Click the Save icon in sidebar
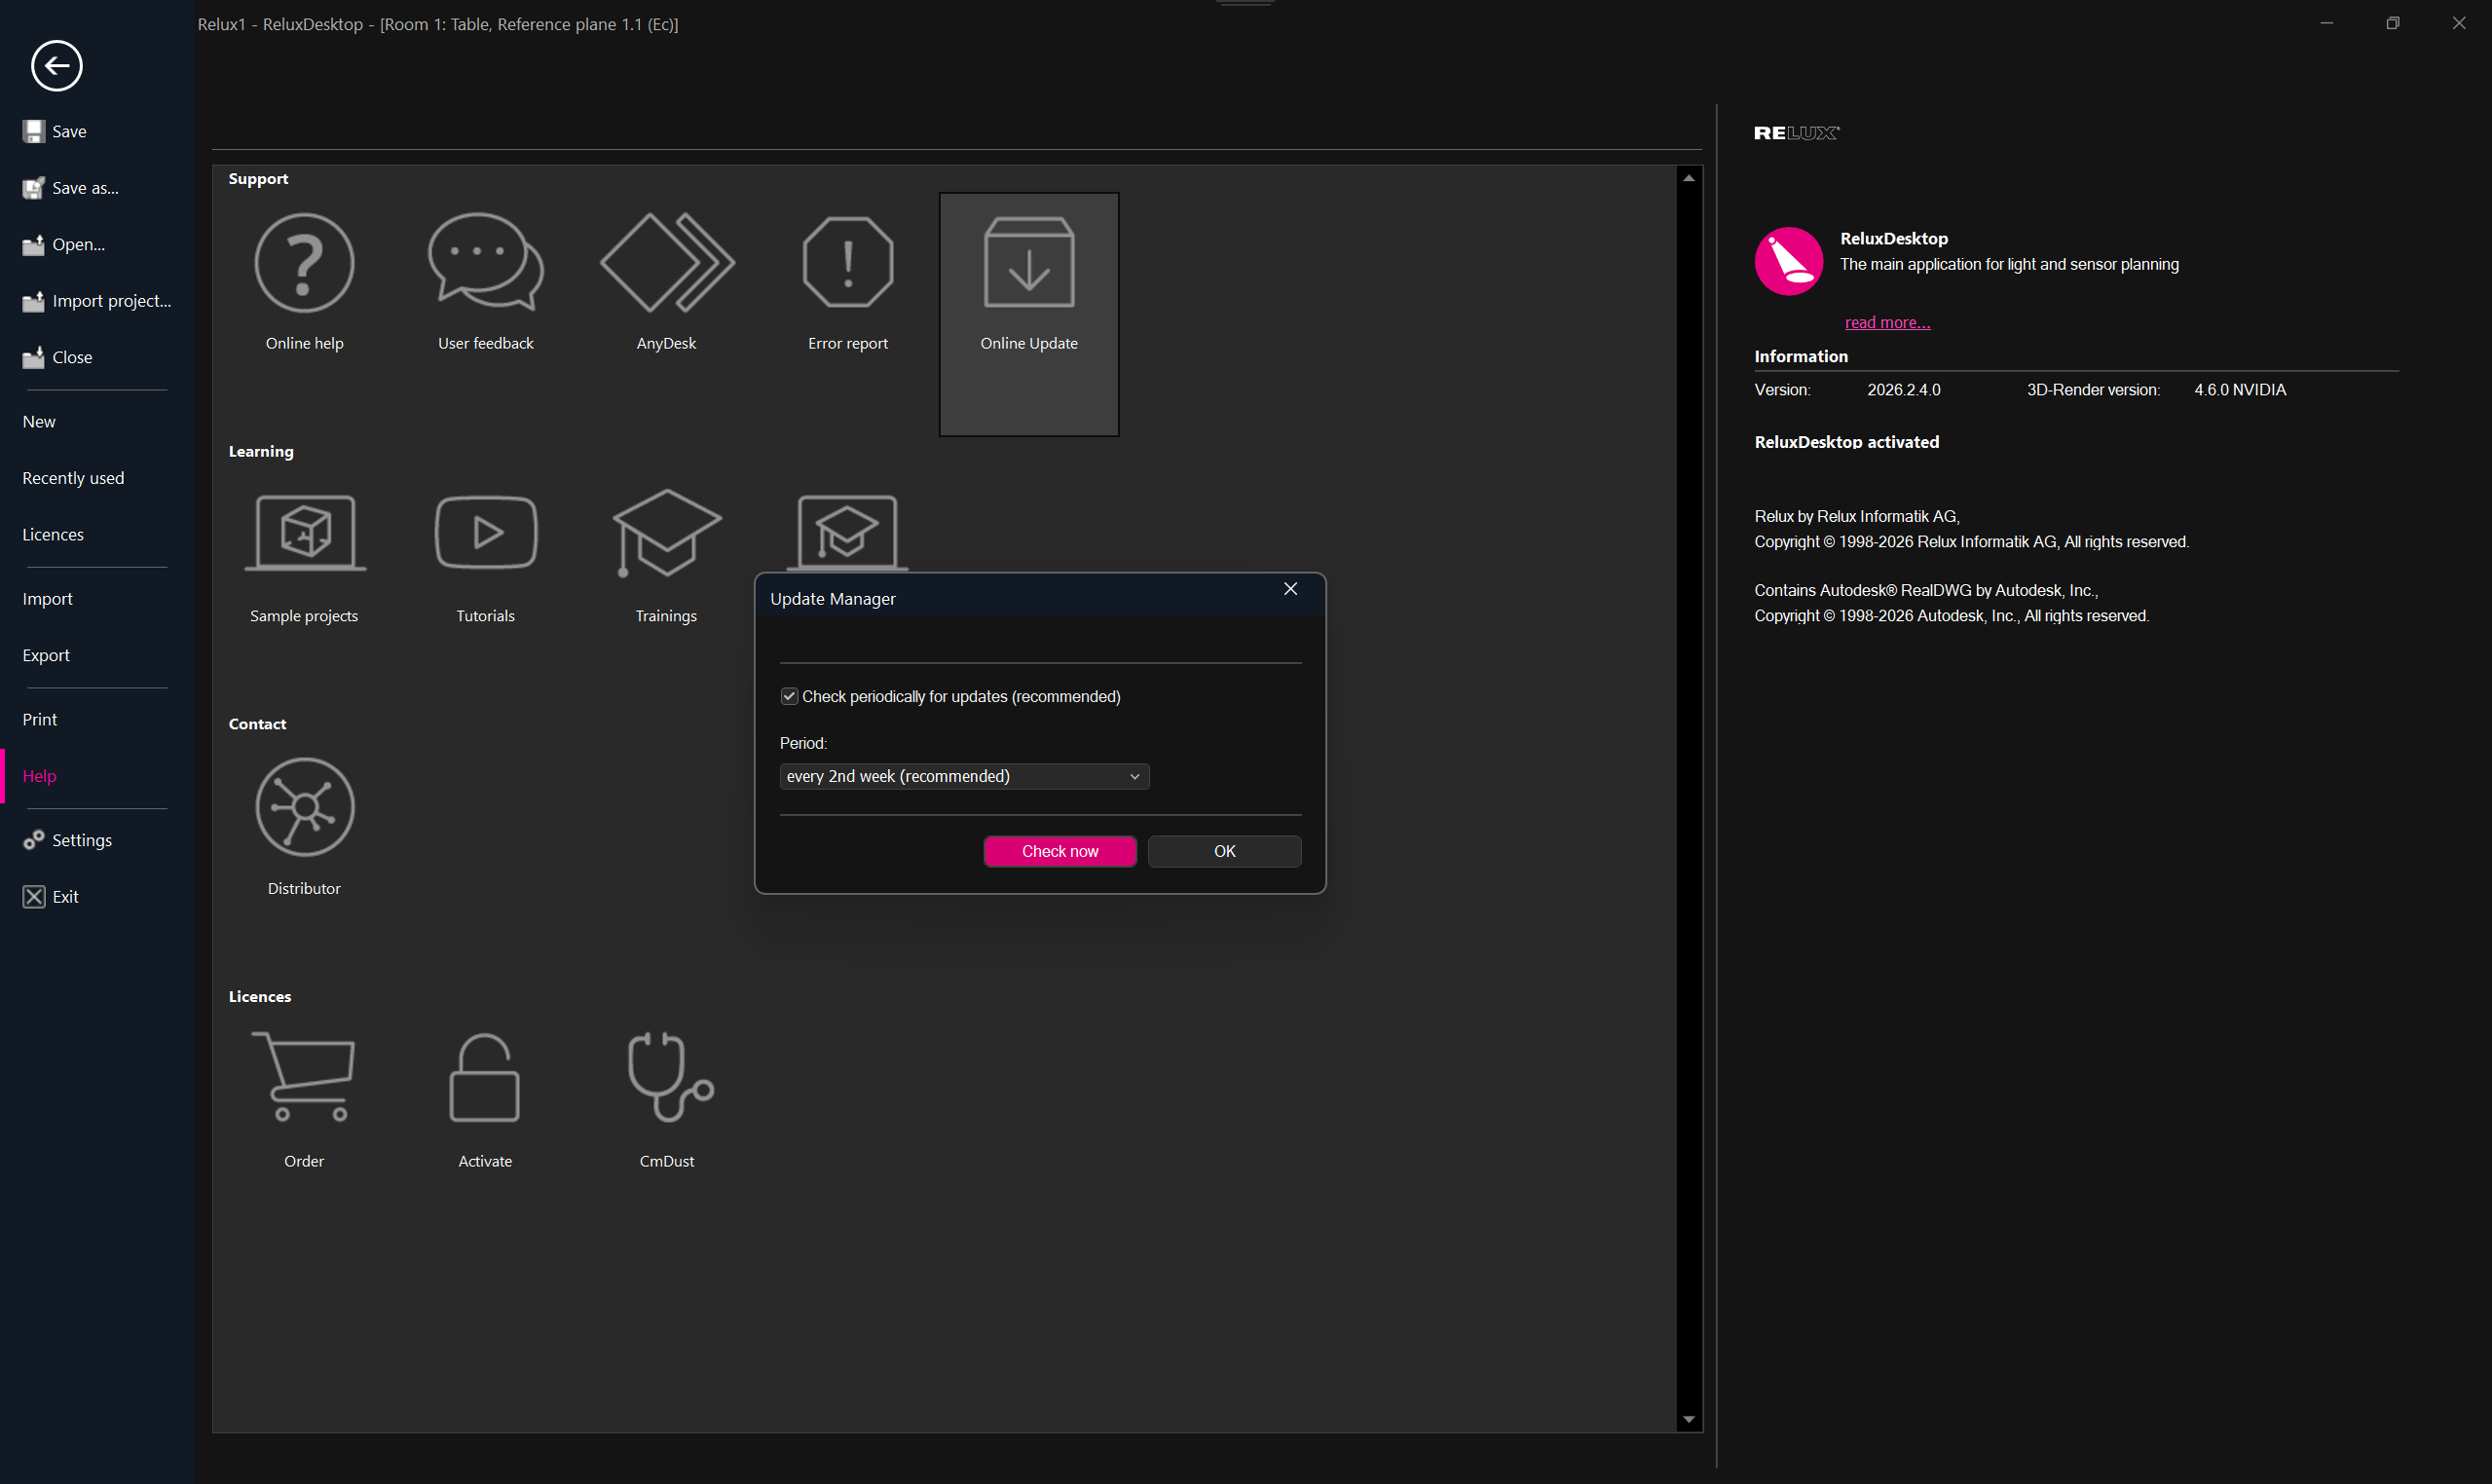The image size is (2492, 1484). 34,132
